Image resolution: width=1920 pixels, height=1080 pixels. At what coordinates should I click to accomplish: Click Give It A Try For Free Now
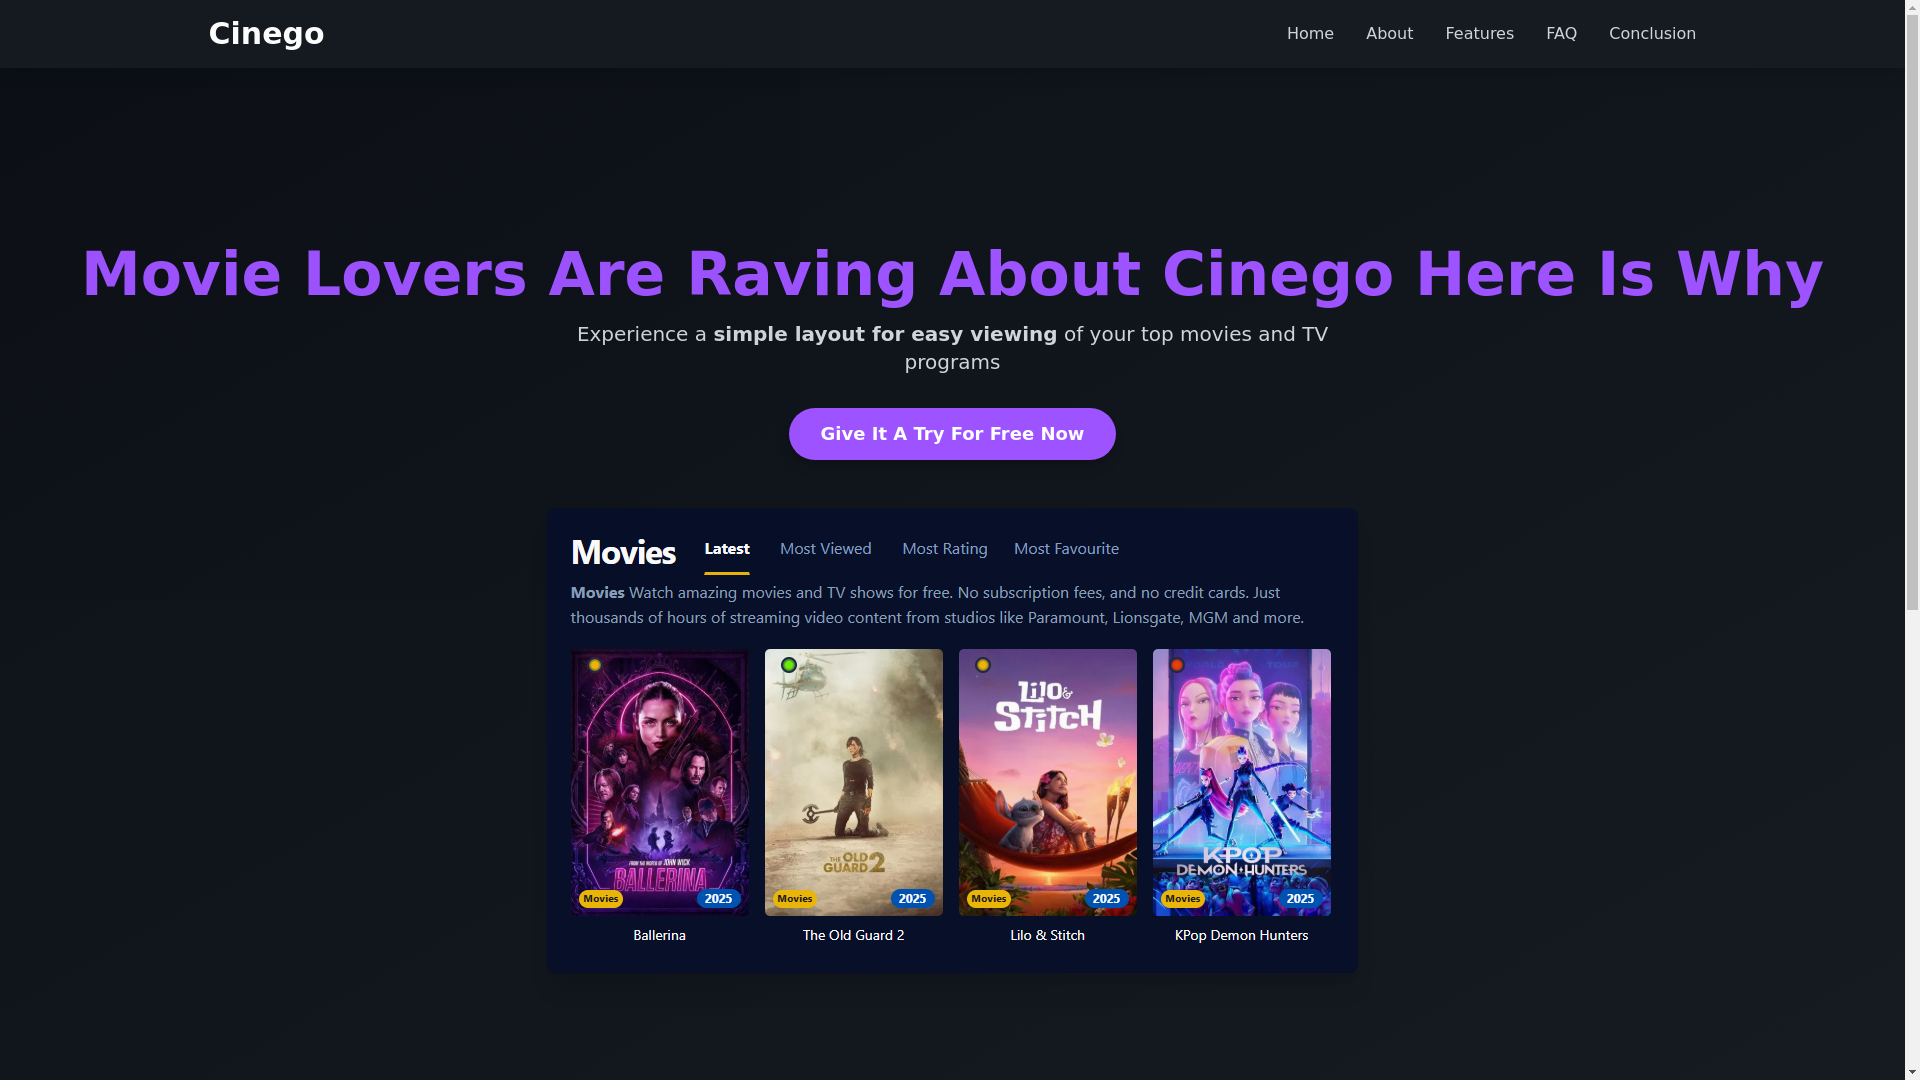952,434
